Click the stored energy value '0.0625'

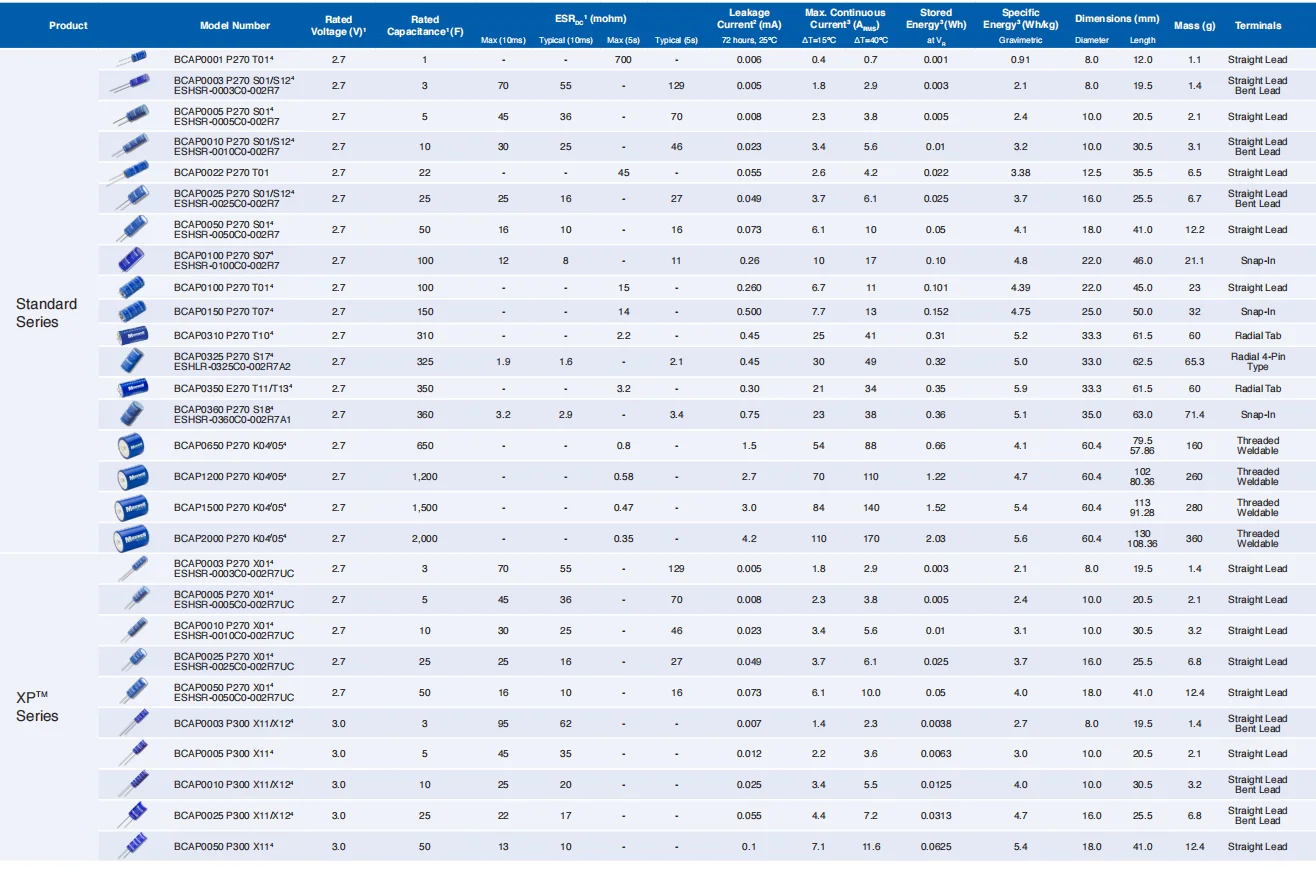point(936,847)
